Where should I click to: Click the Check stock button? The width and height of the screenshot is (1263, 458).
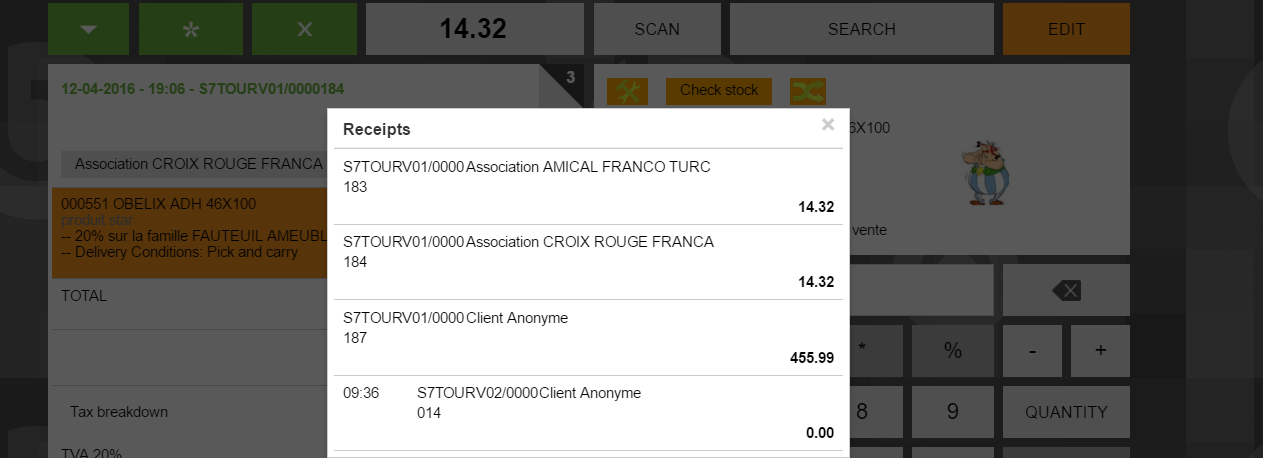tap(719, 91)
